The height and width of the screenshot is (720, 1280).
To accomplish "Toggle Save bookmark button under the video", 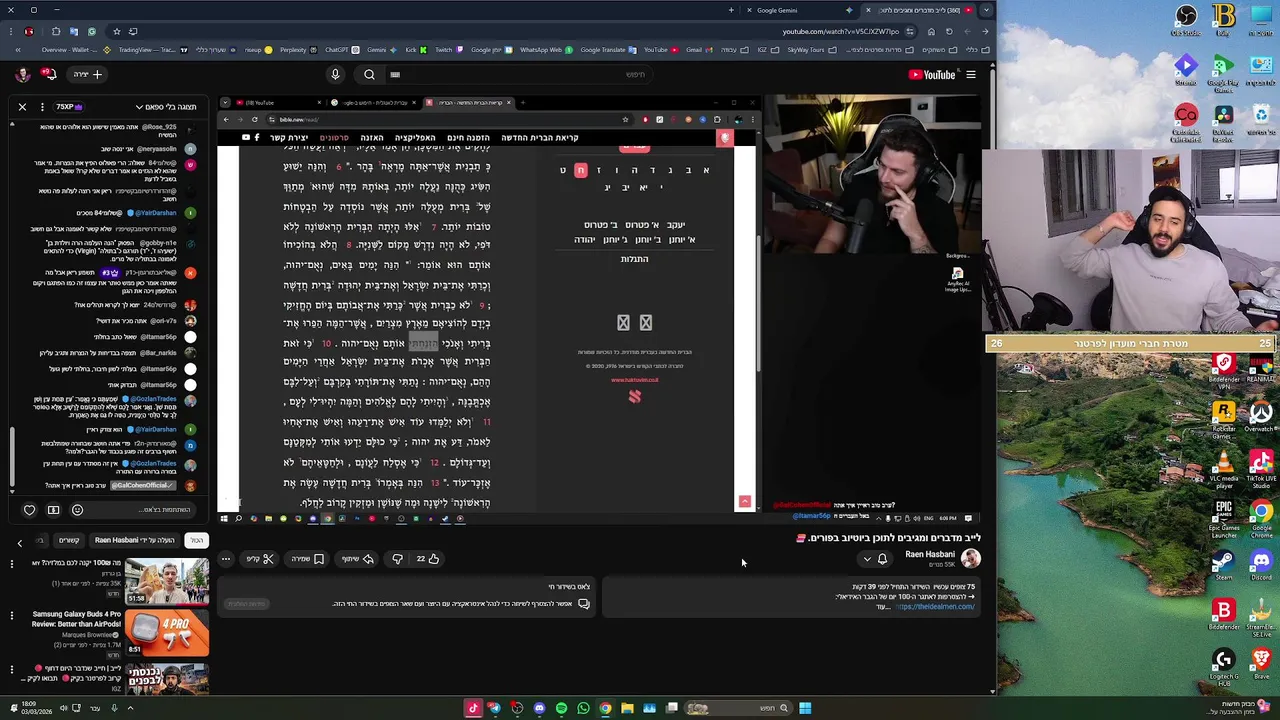I will click(308, 559).
